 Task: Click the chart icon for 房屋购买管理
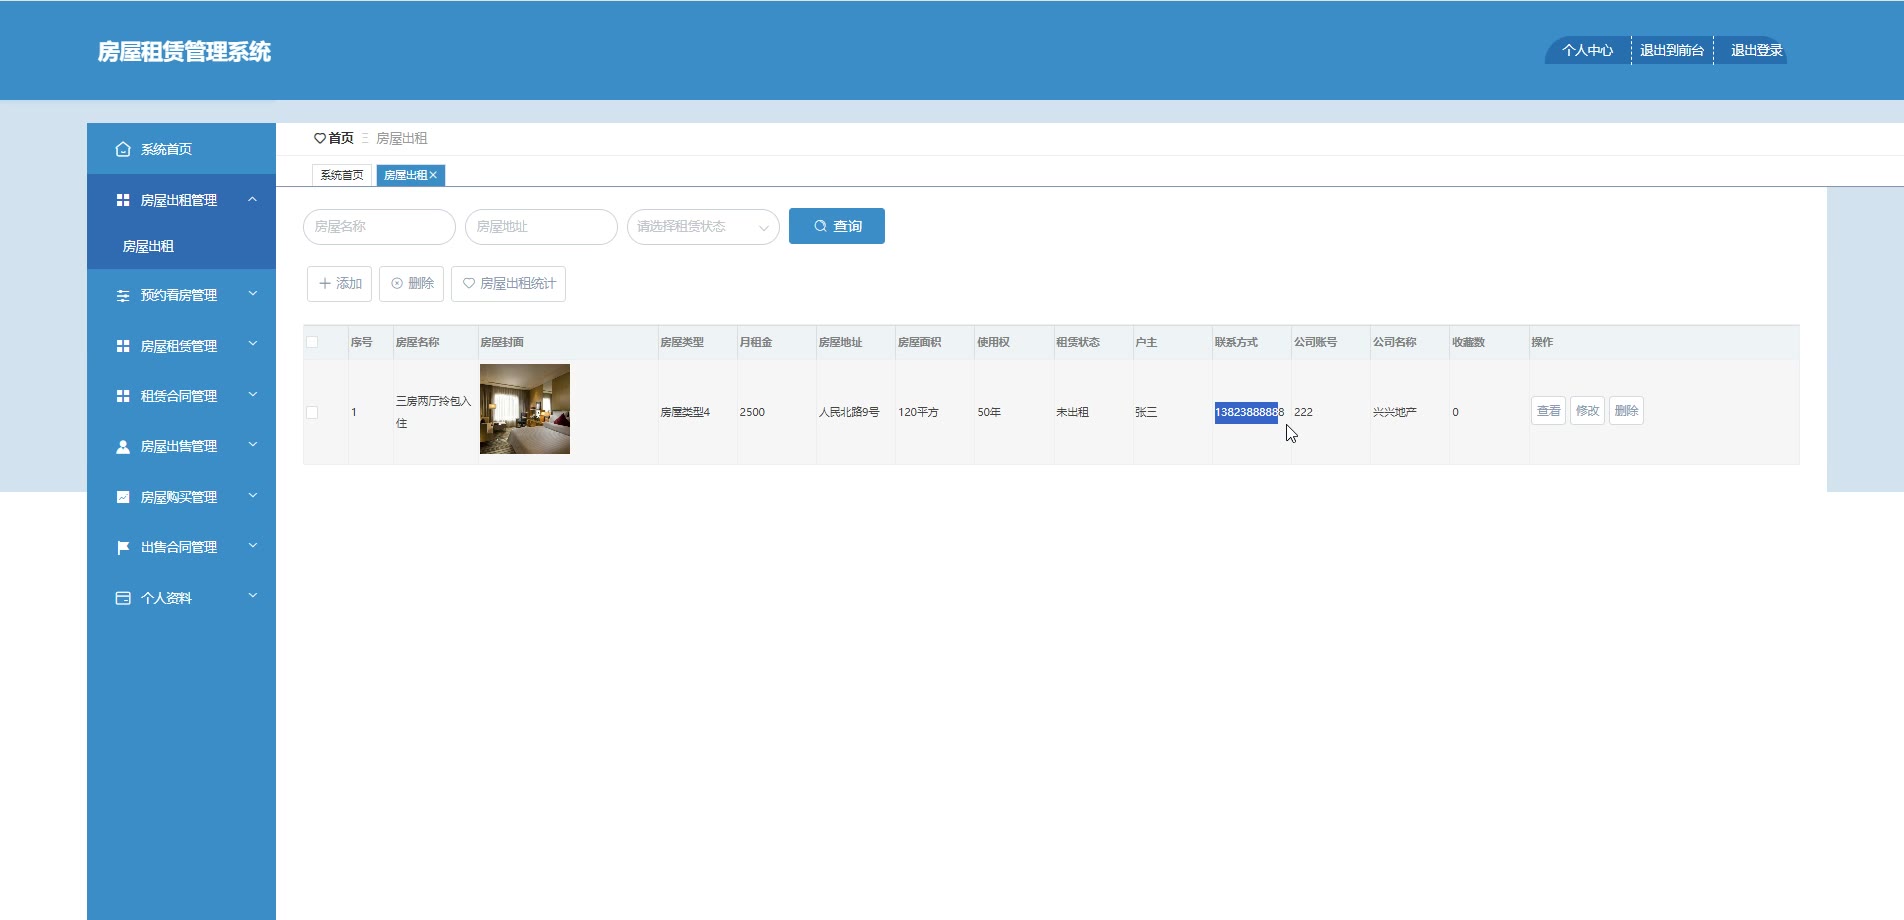click(123, 497)
